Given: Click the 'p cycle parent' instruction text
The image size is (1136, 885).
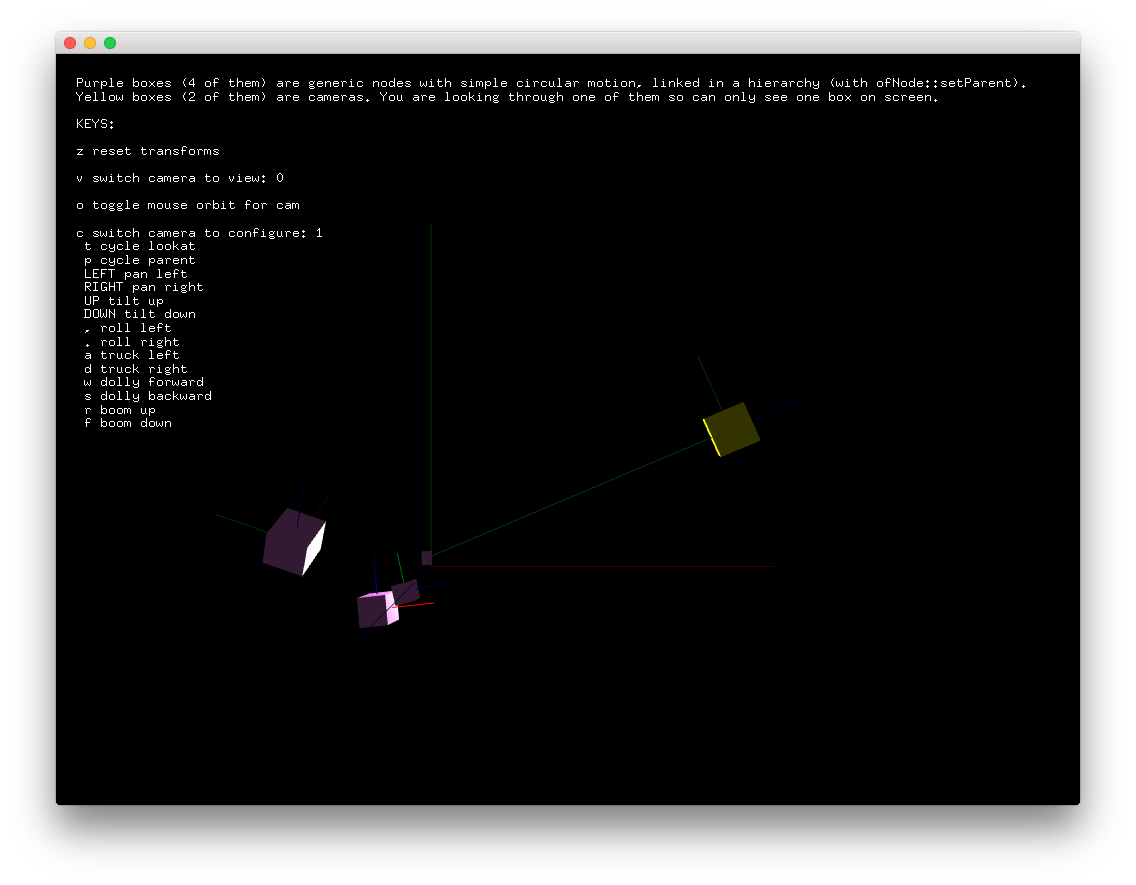Looking at the screenshot, I should click(x=139, y=259).
